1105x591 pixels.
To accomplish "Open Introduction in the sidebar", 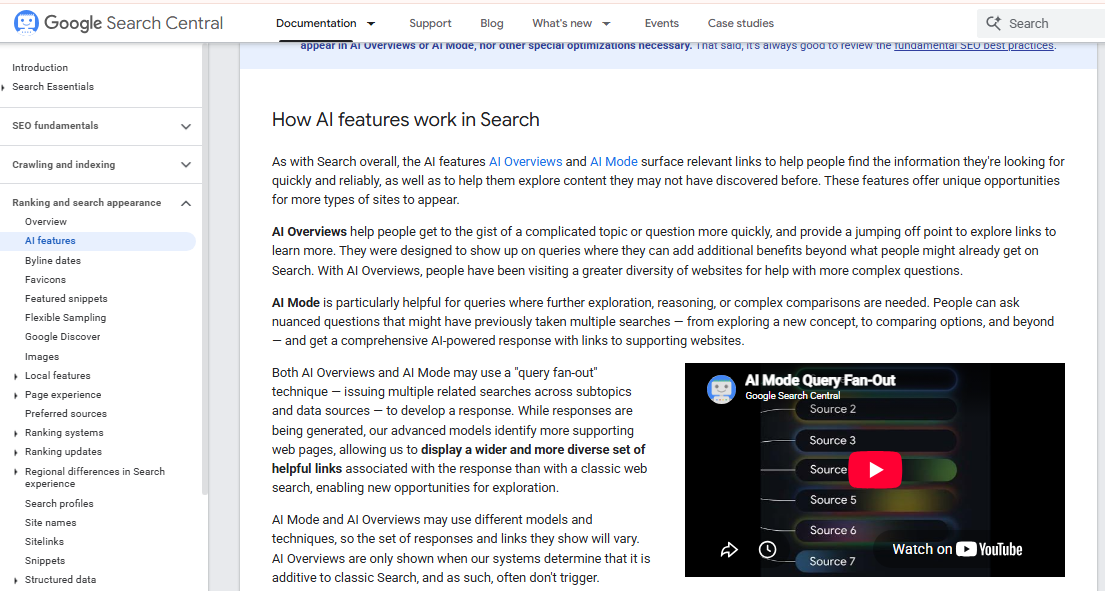I will point(40,68).
